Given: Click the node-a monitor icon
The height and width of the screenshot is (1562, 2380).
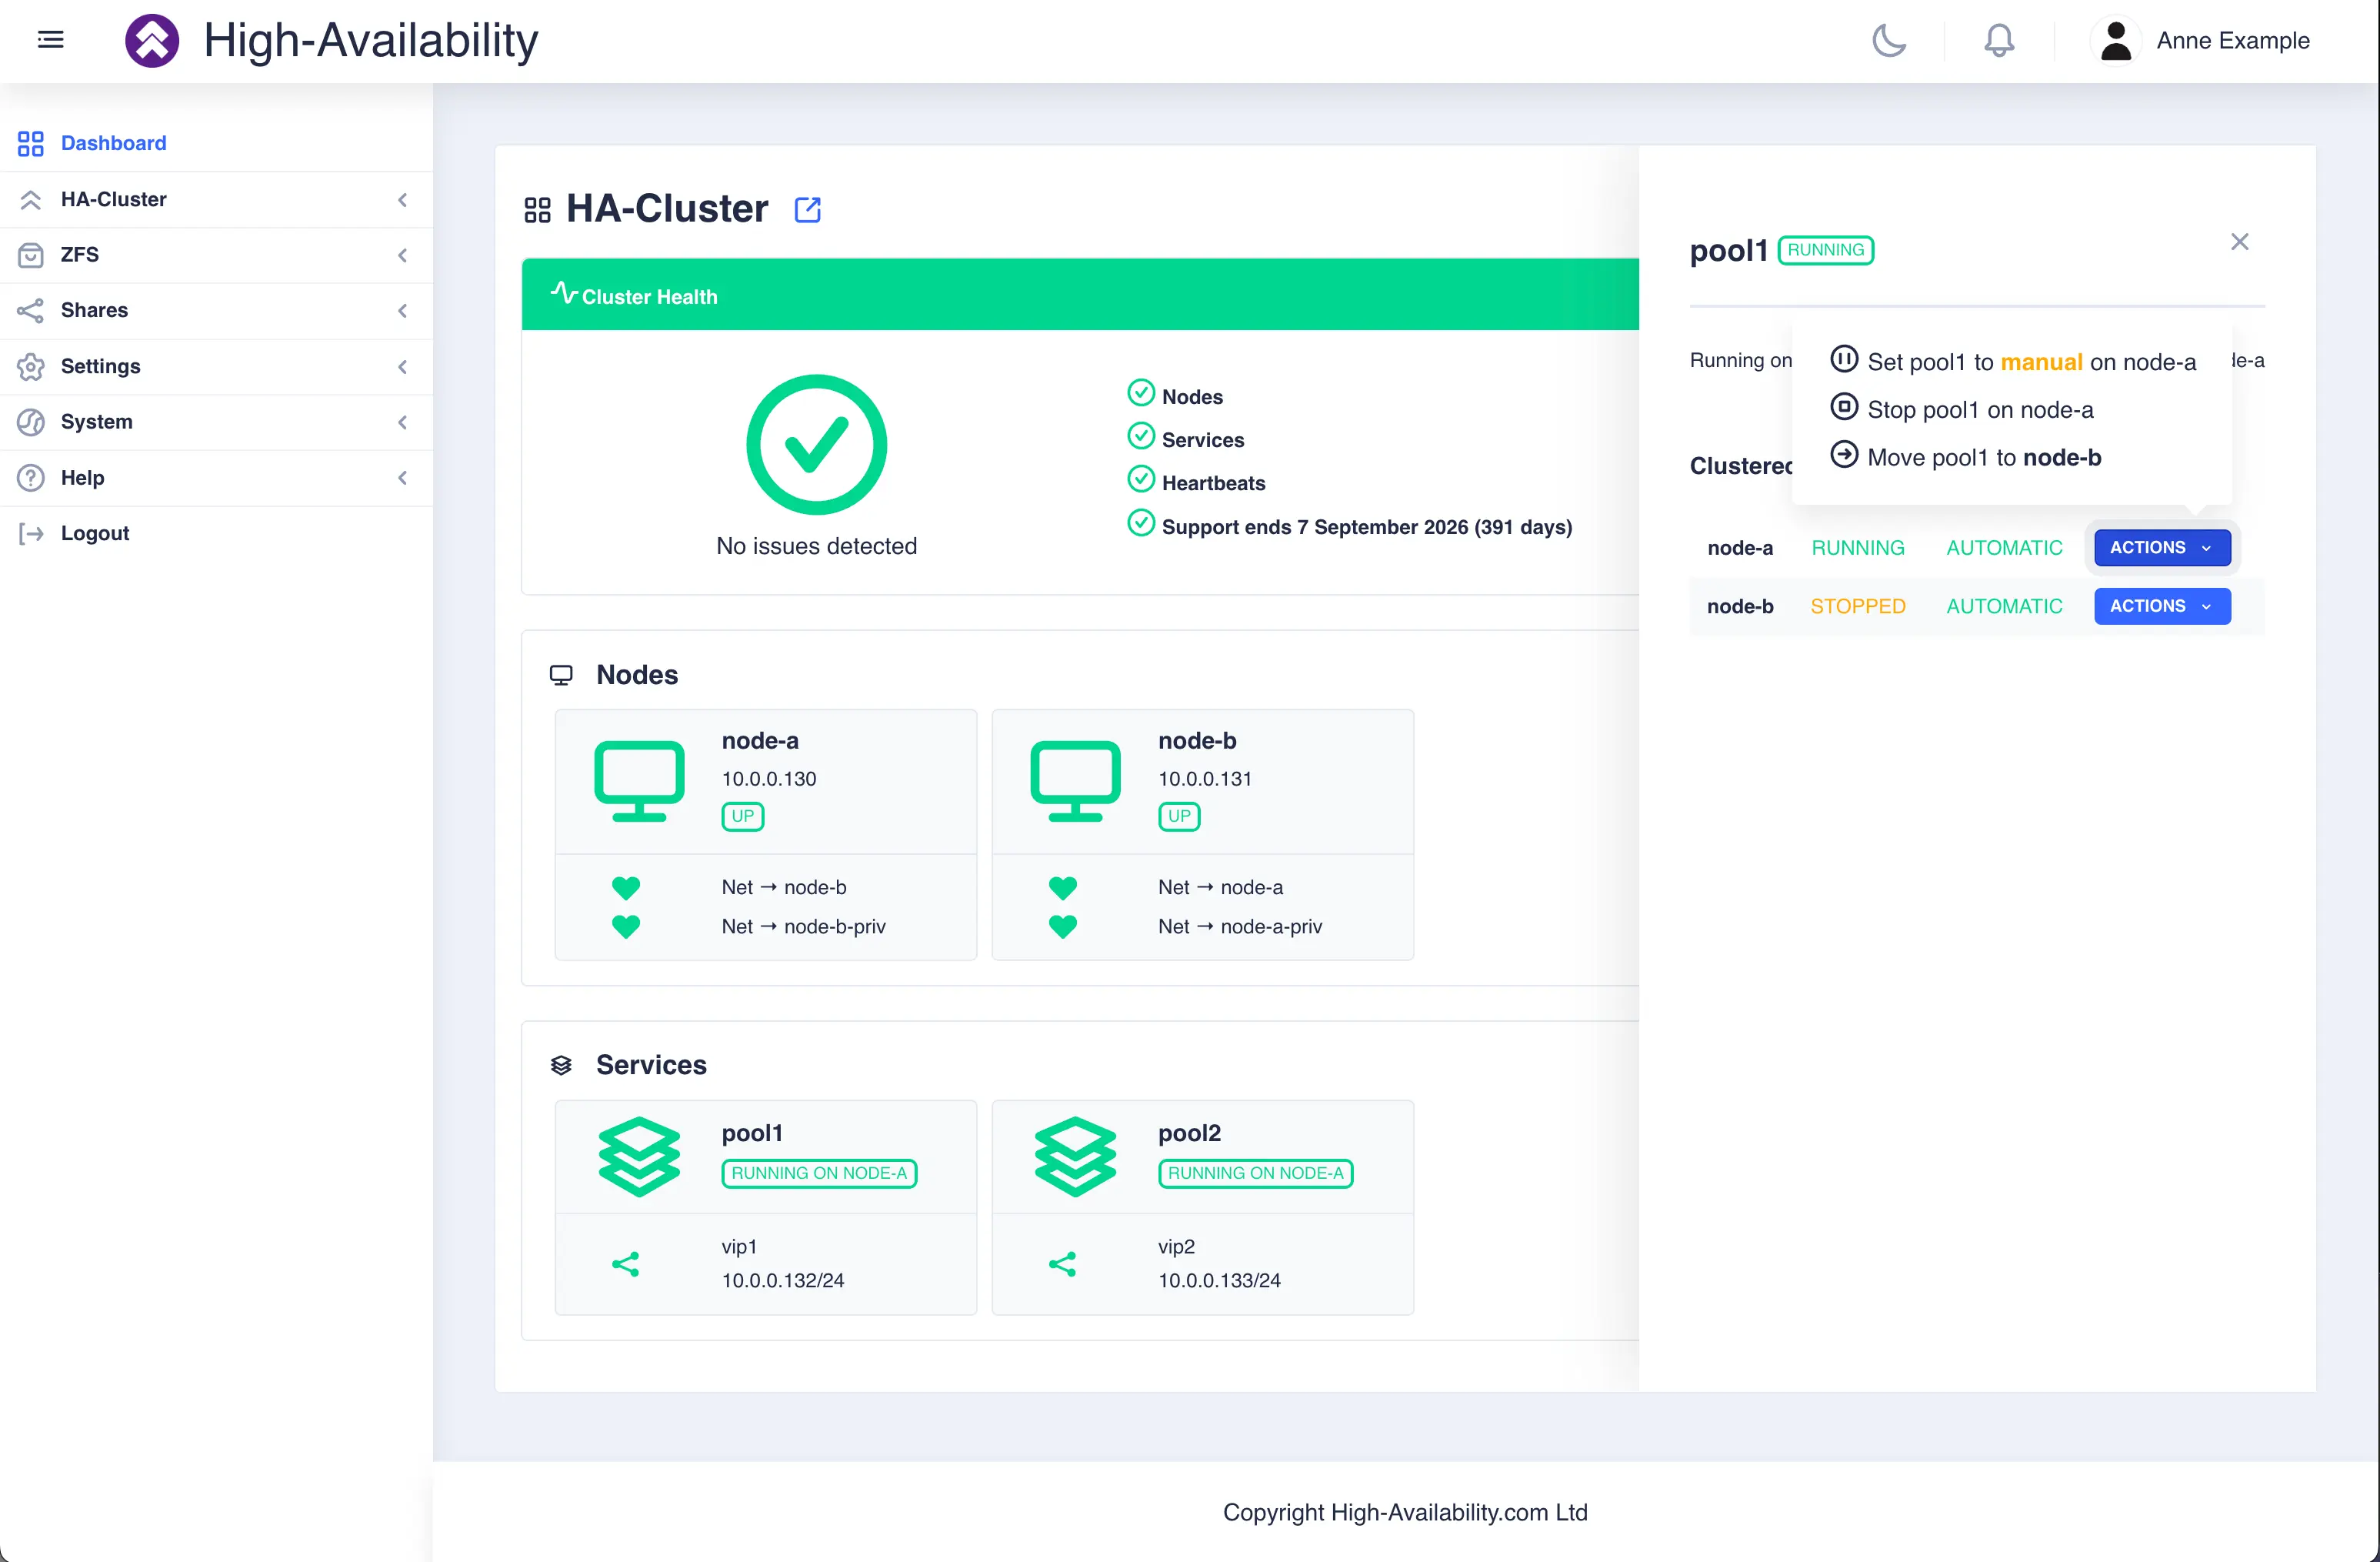Looking at the screenshot, I should (x=639, y=781).
